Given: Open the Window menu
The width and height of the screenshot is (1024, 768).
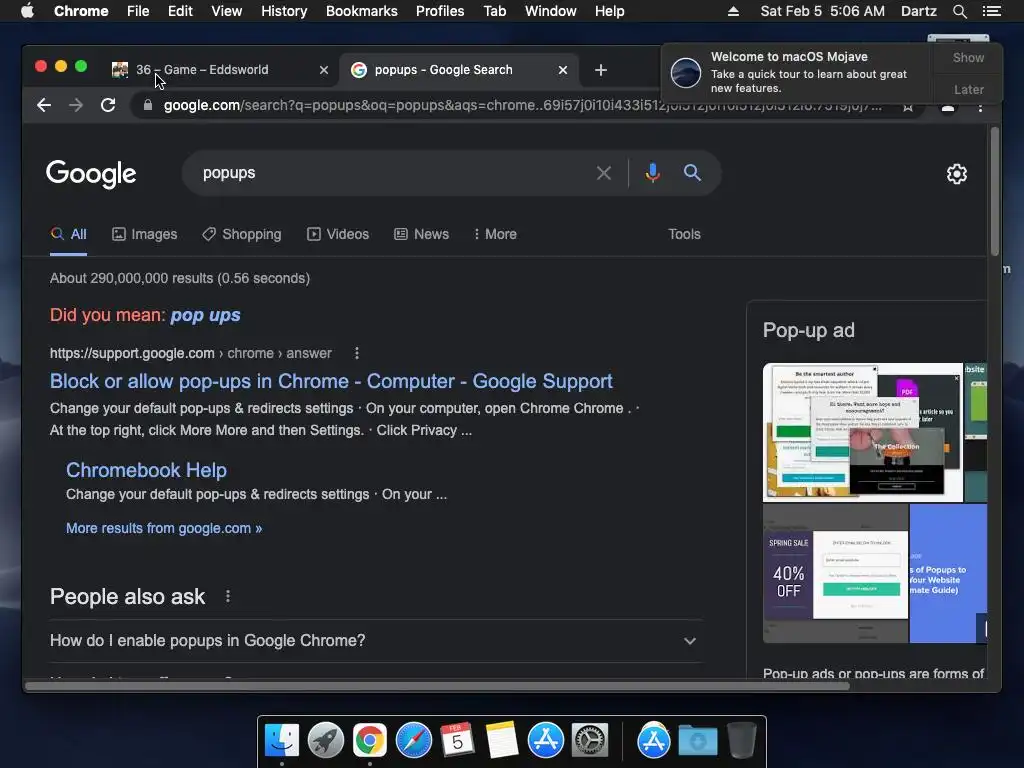Looking at the screenshot, I should (550, 11).
